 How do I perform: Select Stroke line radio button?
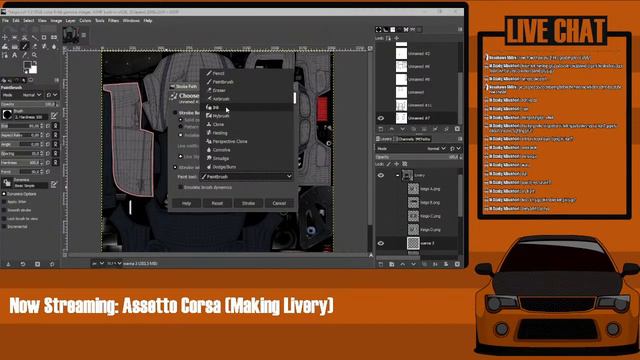tap(175, 113)
